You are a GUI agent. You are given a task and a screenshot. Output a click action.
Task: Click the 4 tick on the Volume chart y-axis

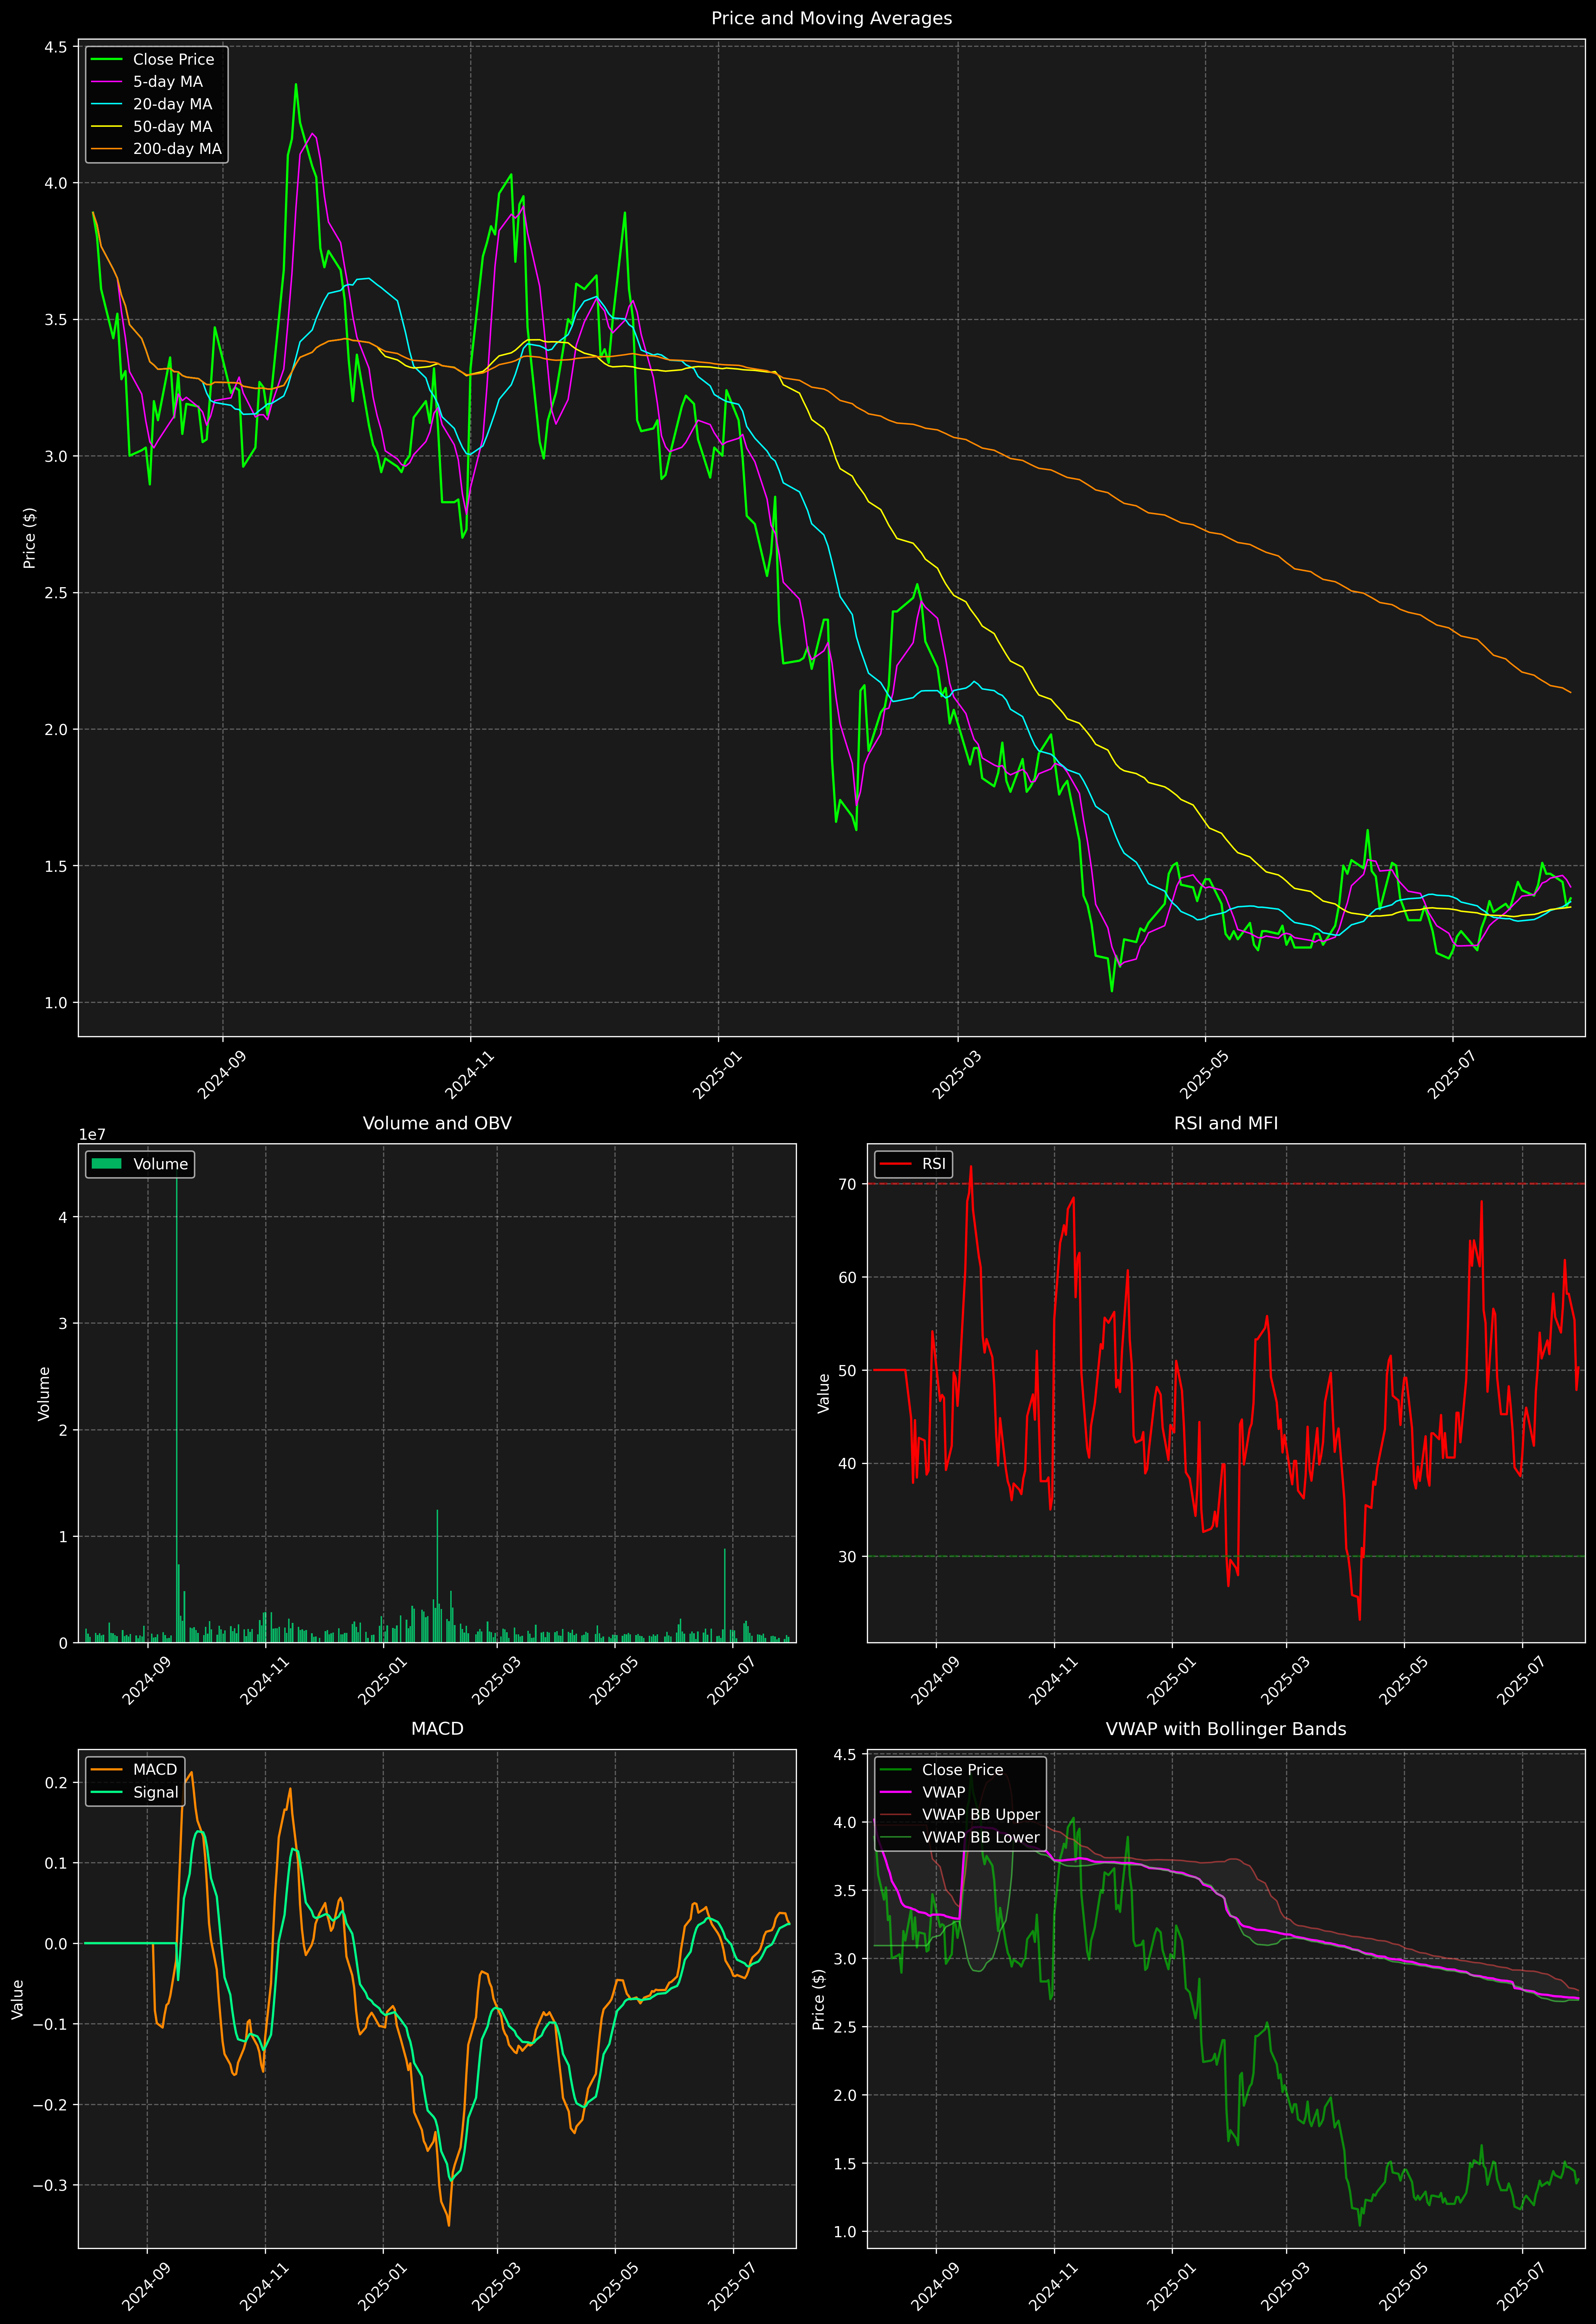tap(63, 1217)
